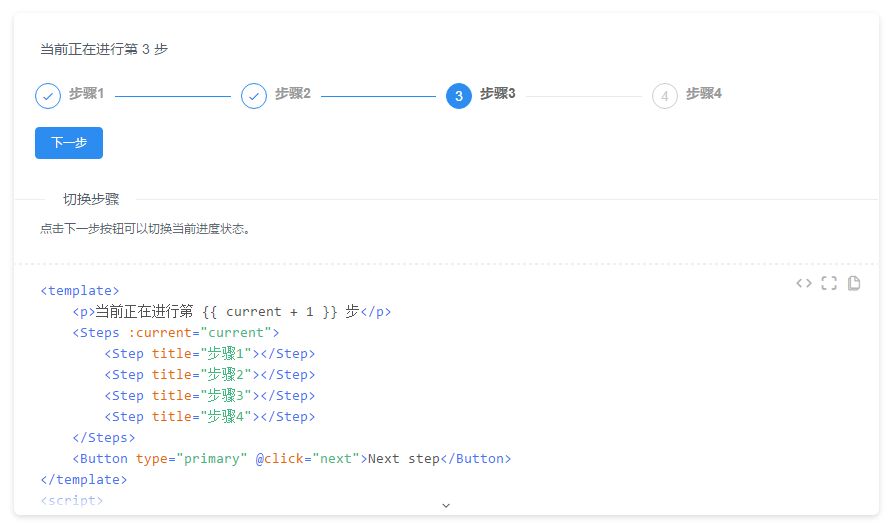Click the blue number 3 step circle
This screenshot has height=524, width=889.
tap(459, 96)
